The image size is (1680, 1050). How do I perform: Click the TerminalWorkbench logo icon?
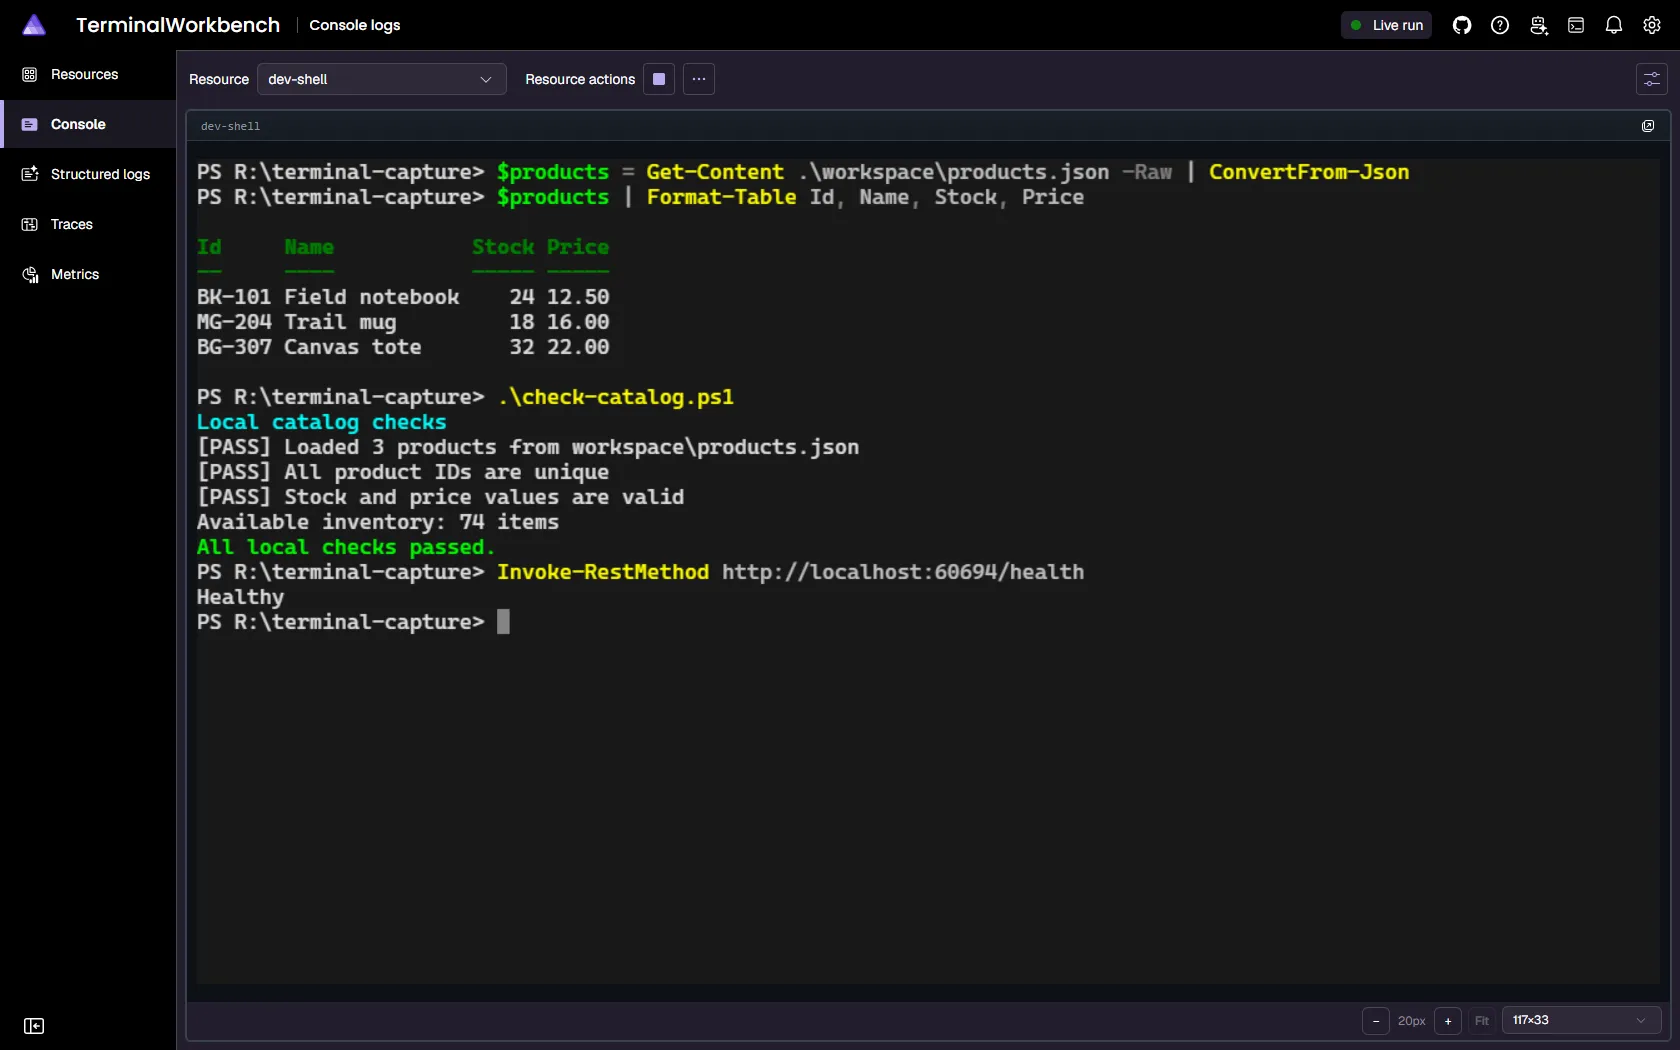click(34, 25)
